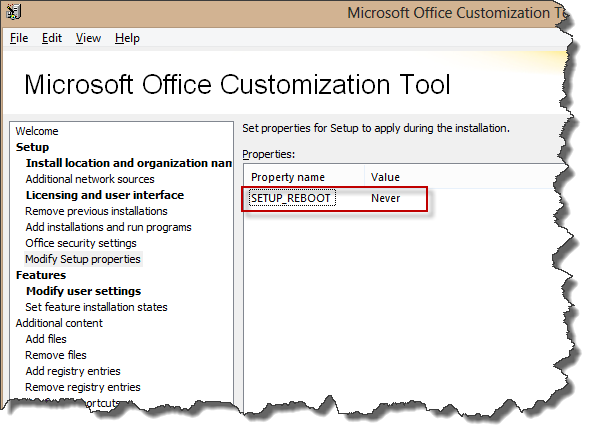The height and width of the screenshot is (441, 598).
Task: Click the Office Customization Tool title bar icon
Action: (x=13, y=11)
